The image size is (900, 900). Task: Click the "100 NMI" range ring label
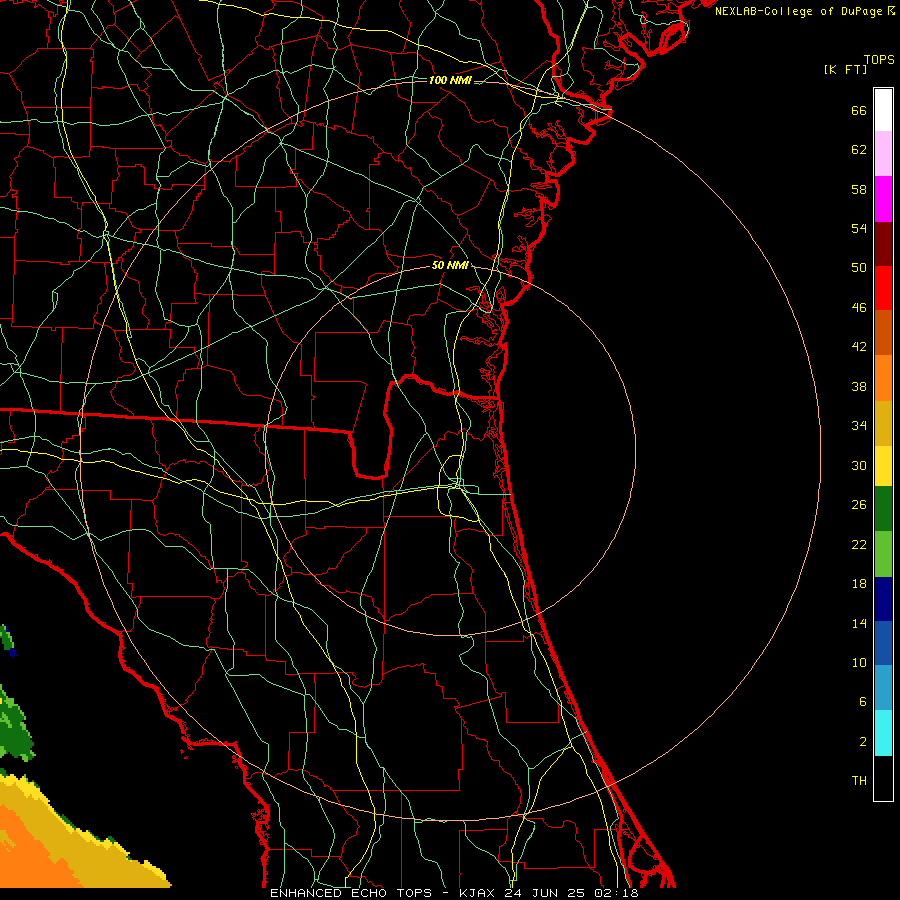coord(450,80)
